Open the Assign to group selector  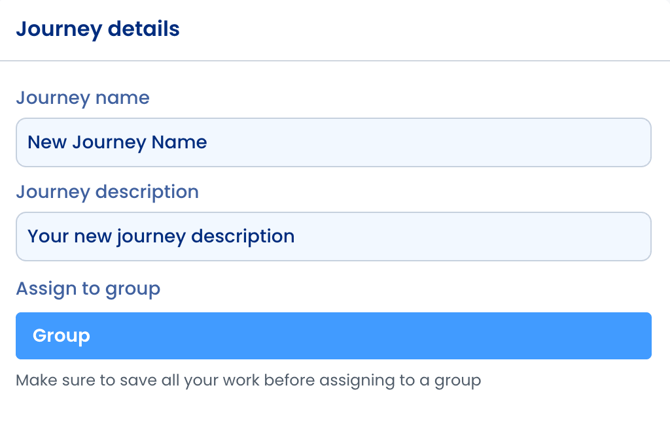point(333,336)
